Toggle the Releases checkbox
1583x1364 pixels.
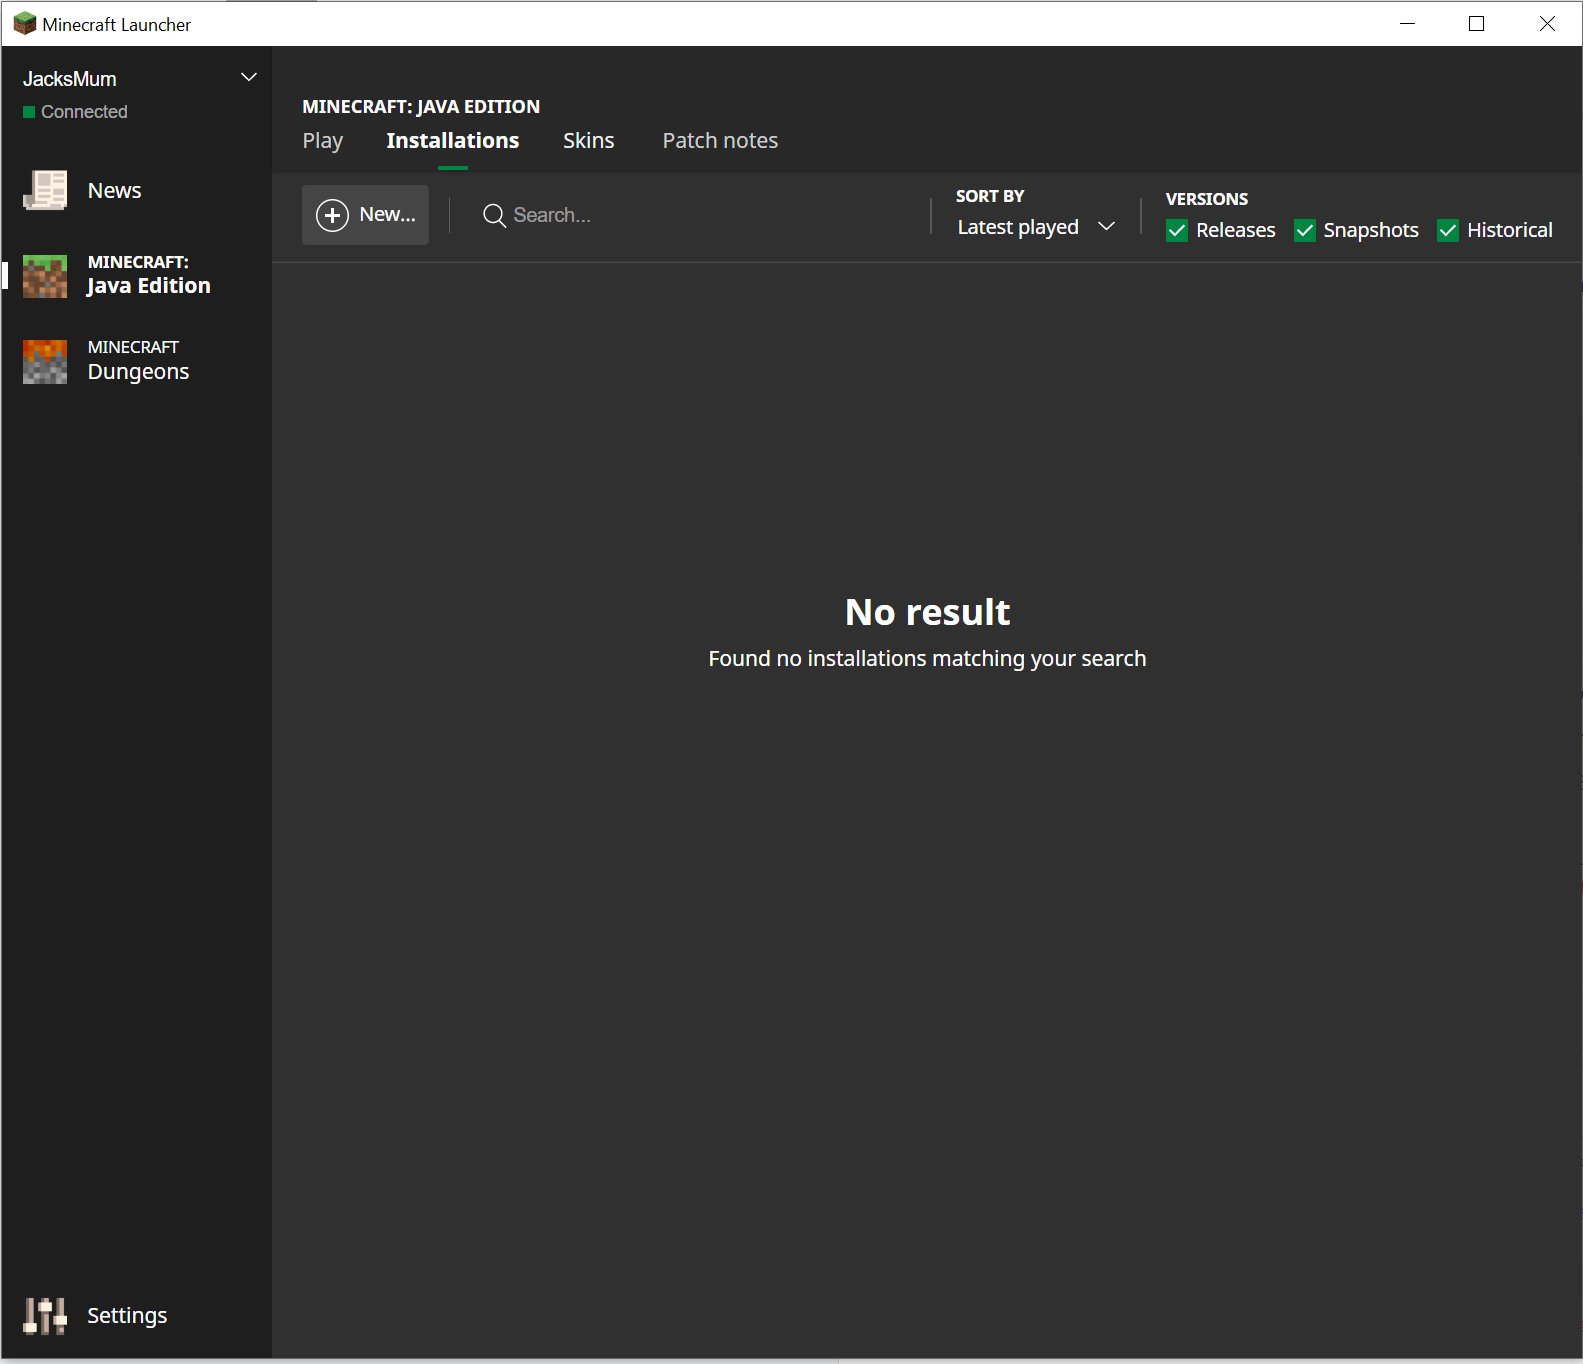pyautogui.click(x=1177, y=231)
